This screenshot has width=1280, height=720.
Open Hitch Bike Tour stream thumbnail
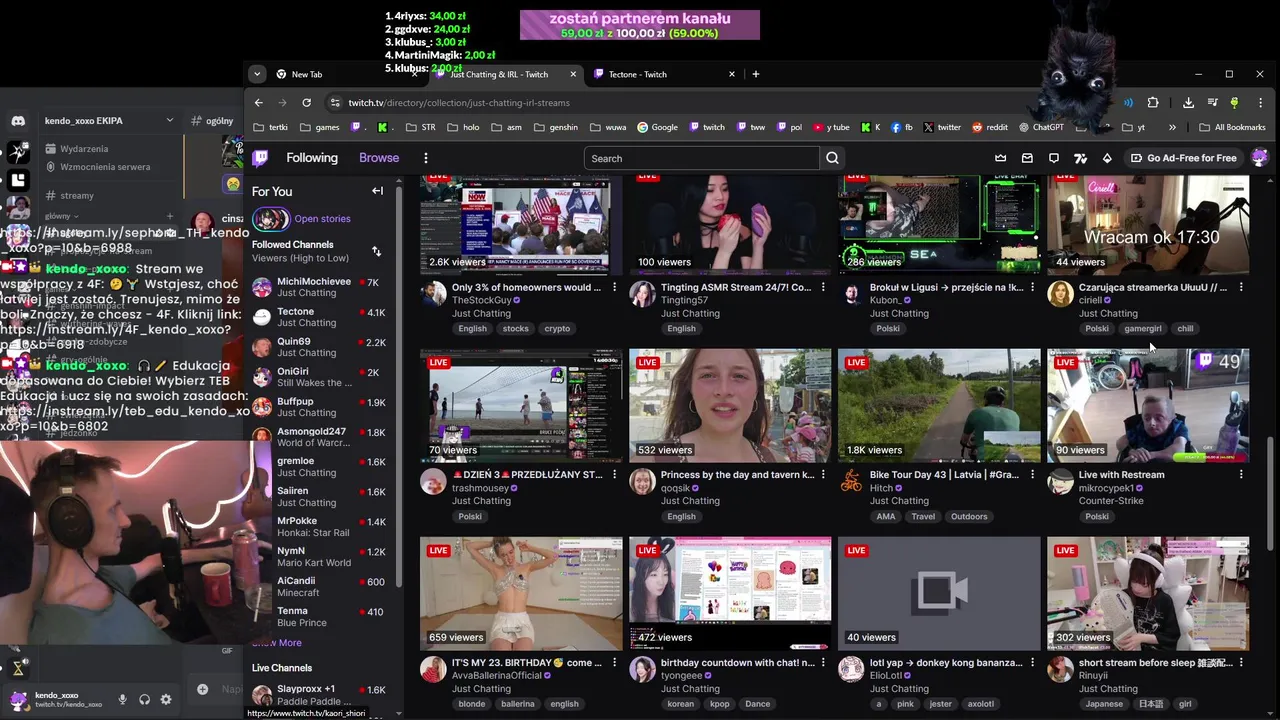point(939,405)
